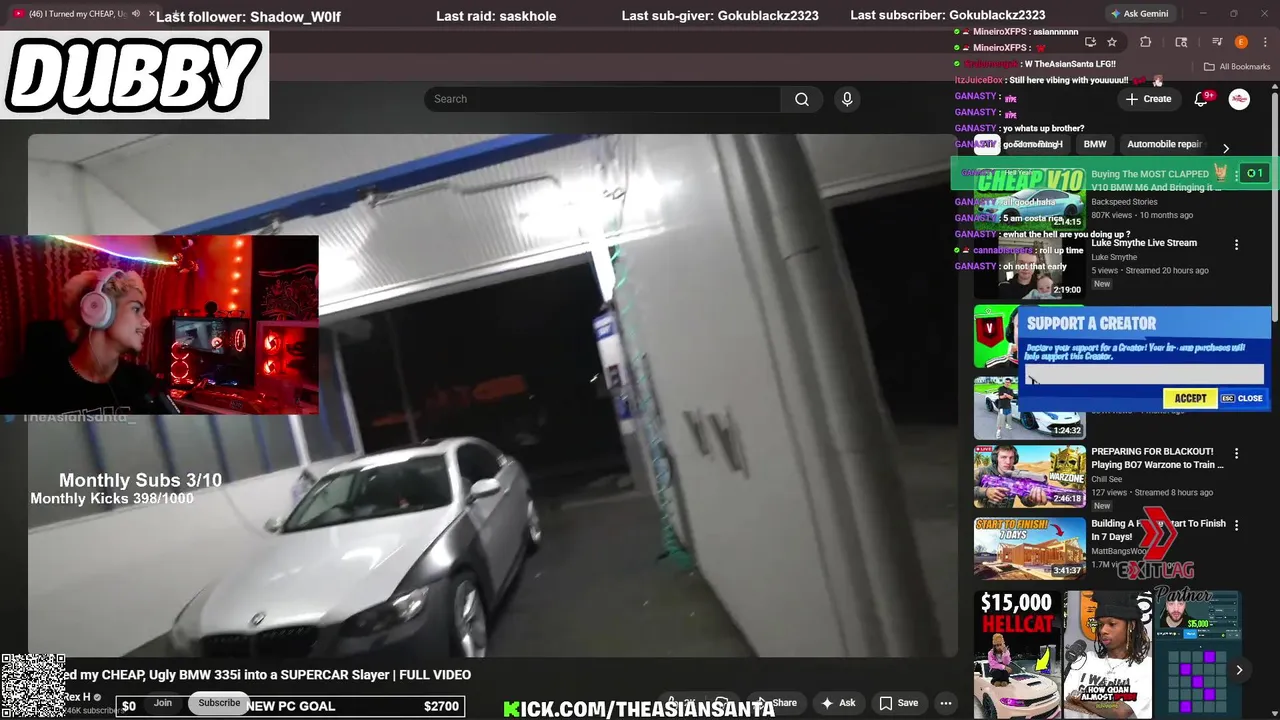
Task: Open Chrome's three-dot menu
Action: coord(1263,42)
